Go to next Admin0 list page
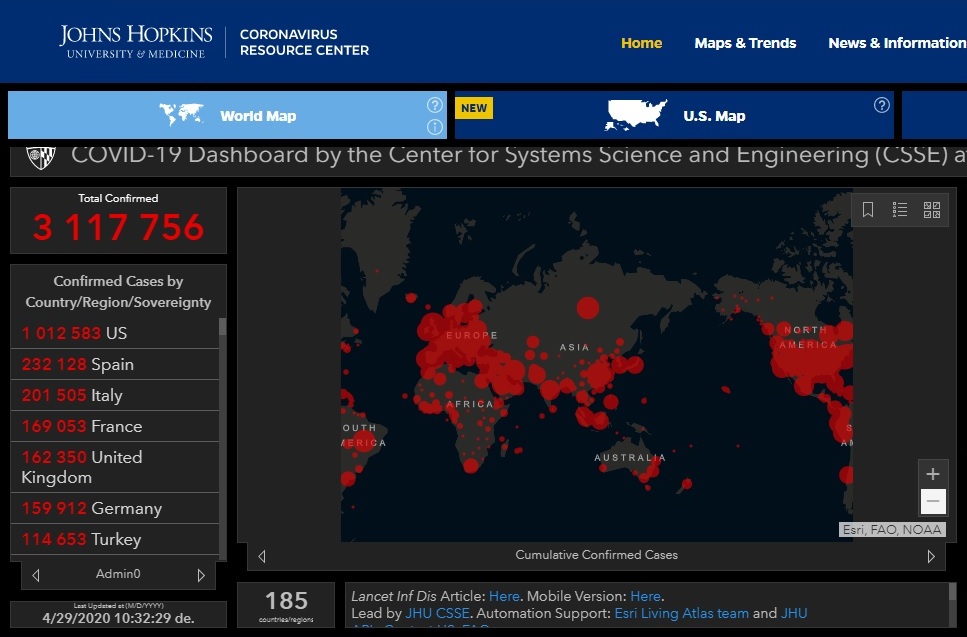967x637 pixels. click(201, 575)
